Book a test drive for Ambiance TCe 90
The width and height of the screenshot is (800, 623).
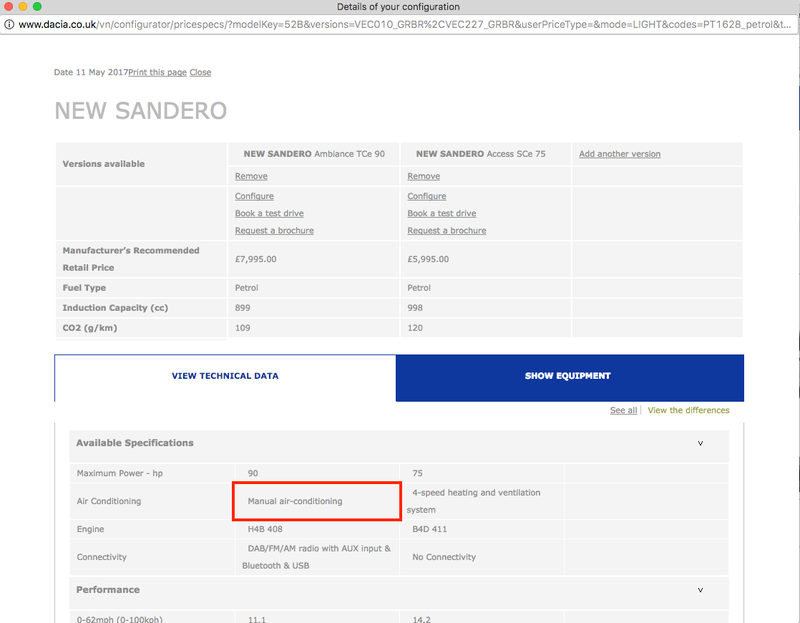pos(269,213)
